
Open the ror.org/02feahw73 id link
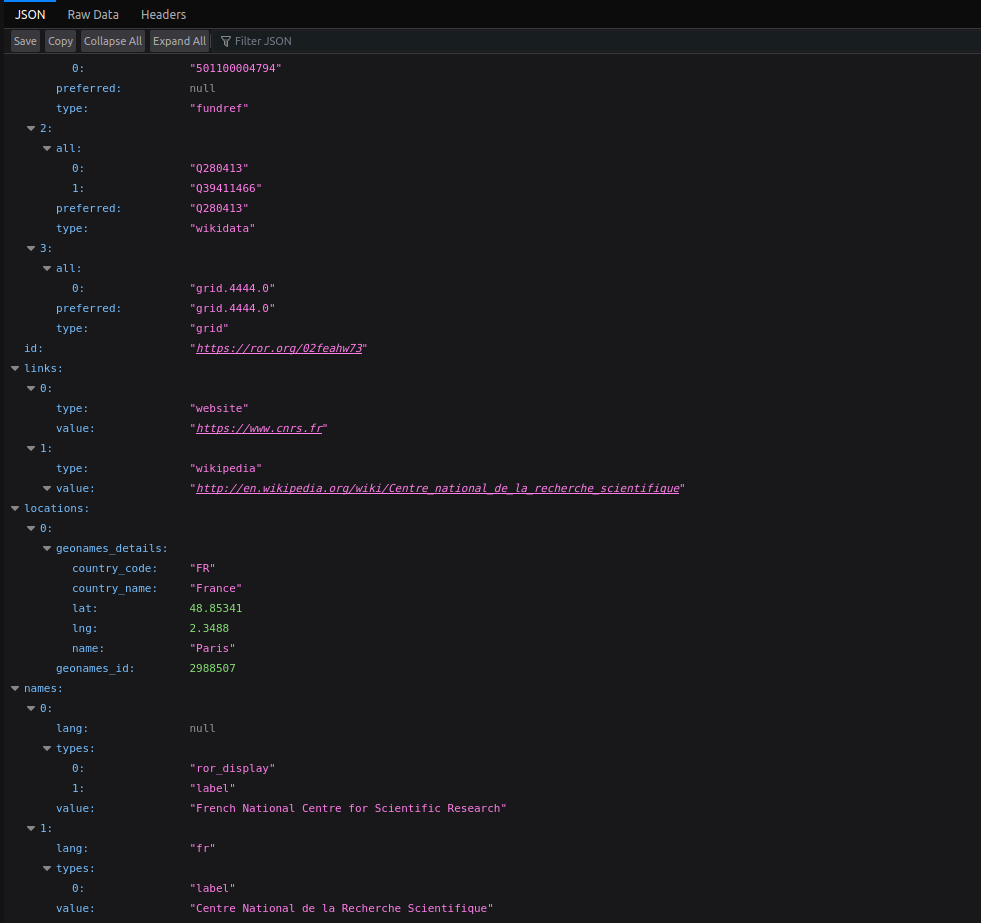[279, 348]
